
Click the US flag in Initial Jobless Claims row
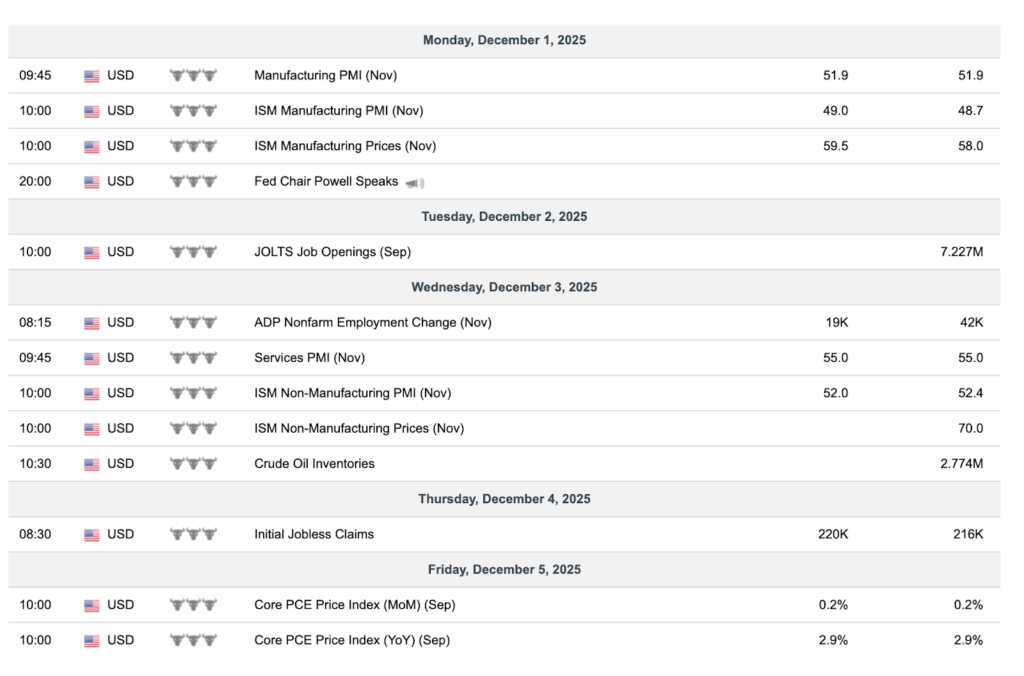point(92,535)
